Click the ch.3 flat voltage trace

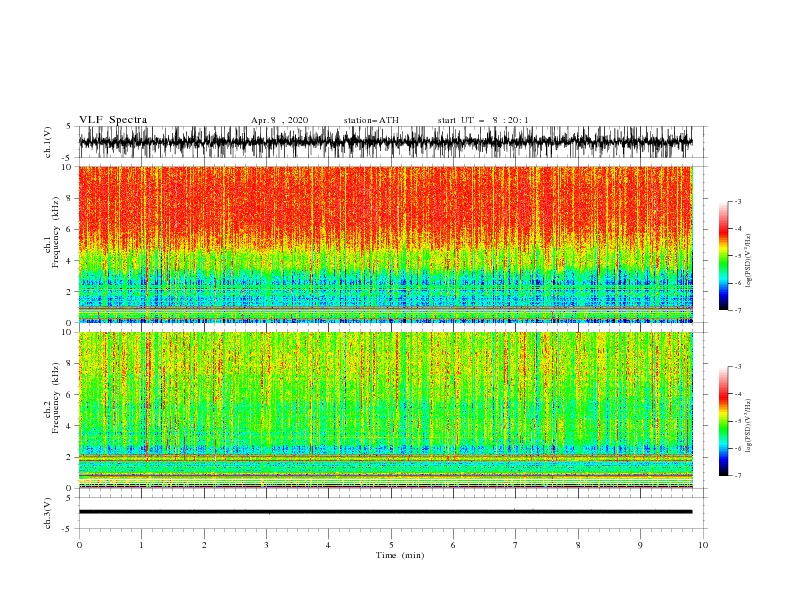click(x=385, y=512)
